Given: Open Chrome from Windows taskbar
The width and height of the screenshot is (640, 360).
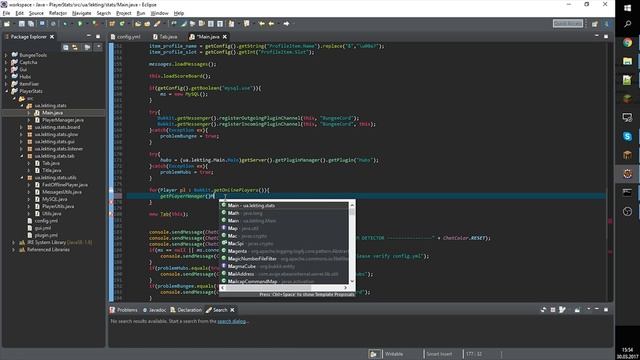Looking at the screenshot, I should (x=627, y=42).
